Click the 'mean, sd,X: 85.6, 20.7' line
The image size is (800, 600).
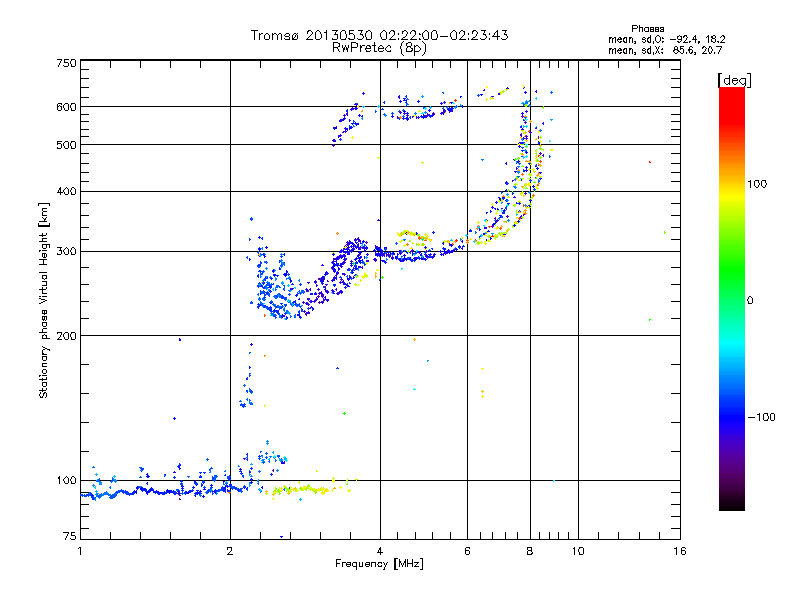(x=665, y=51)
